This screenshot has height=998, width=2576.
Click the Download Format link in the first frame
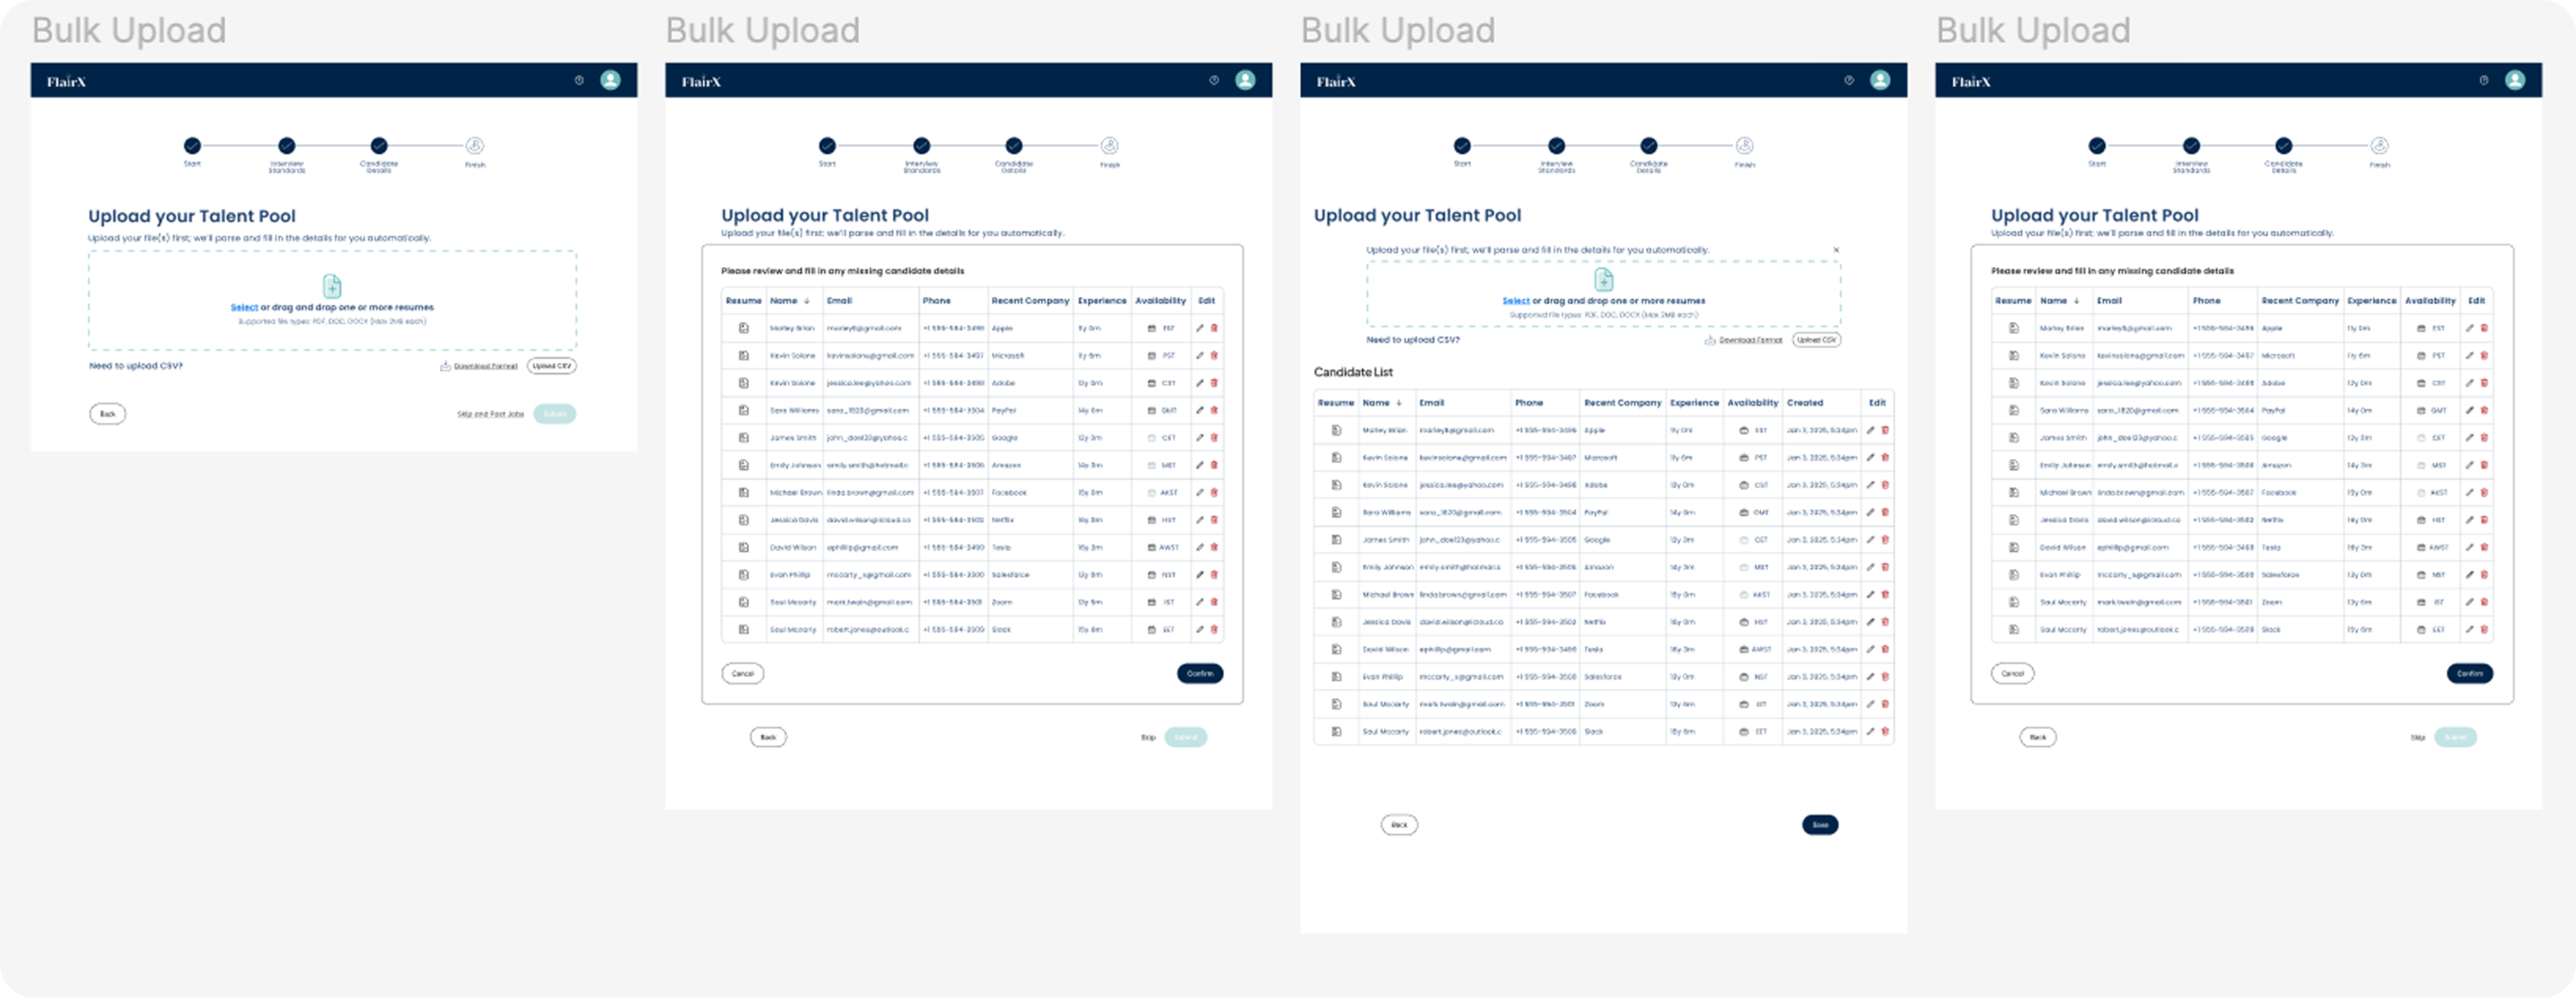coord(486,366)
